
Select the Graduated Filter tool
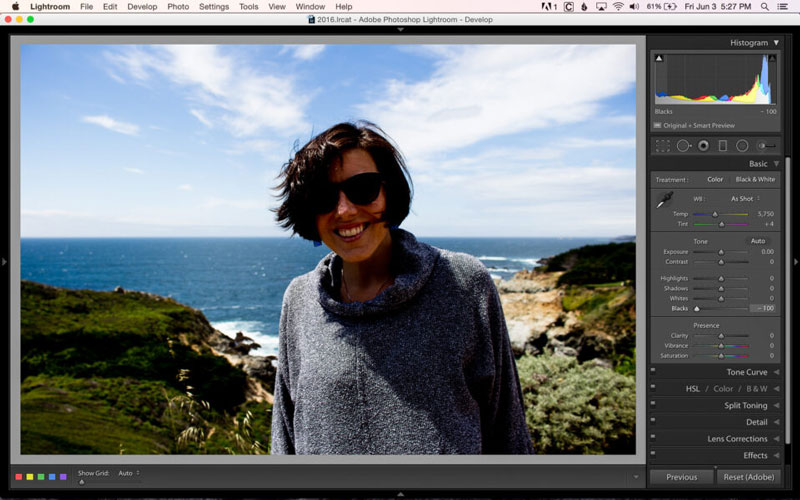723,146
